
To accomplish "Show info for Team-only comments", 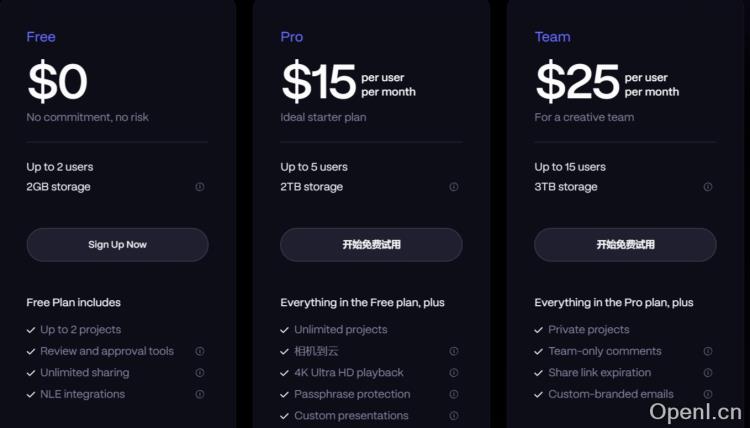I will click(708, 351).
